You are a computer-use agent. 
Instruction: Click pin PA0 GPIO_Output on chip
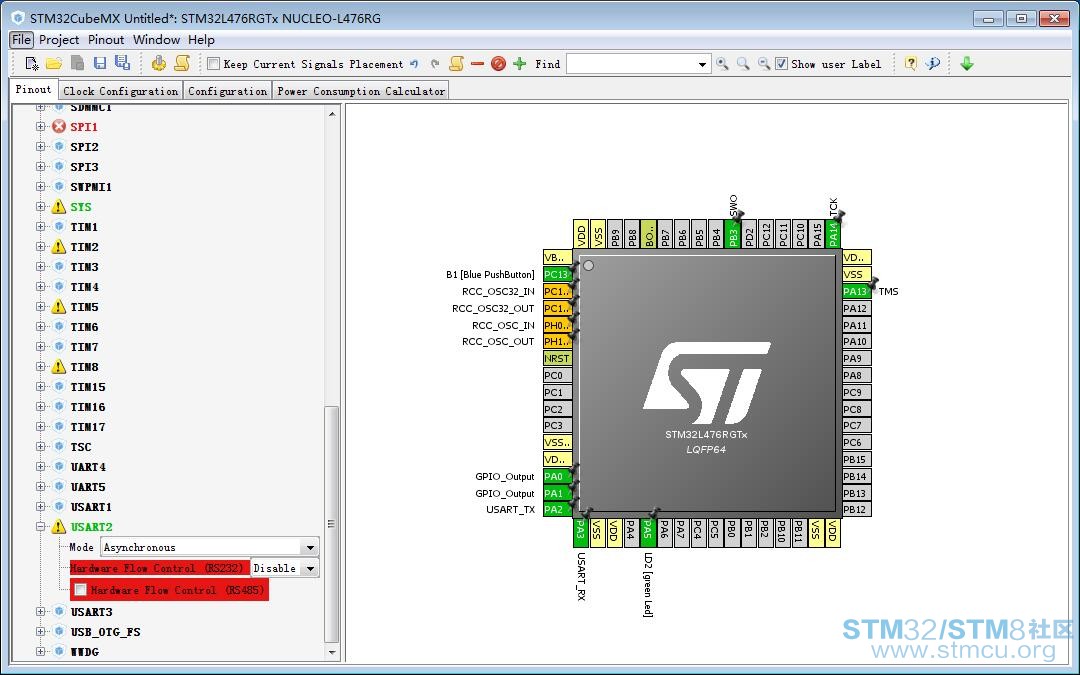[x=557, y=476]
